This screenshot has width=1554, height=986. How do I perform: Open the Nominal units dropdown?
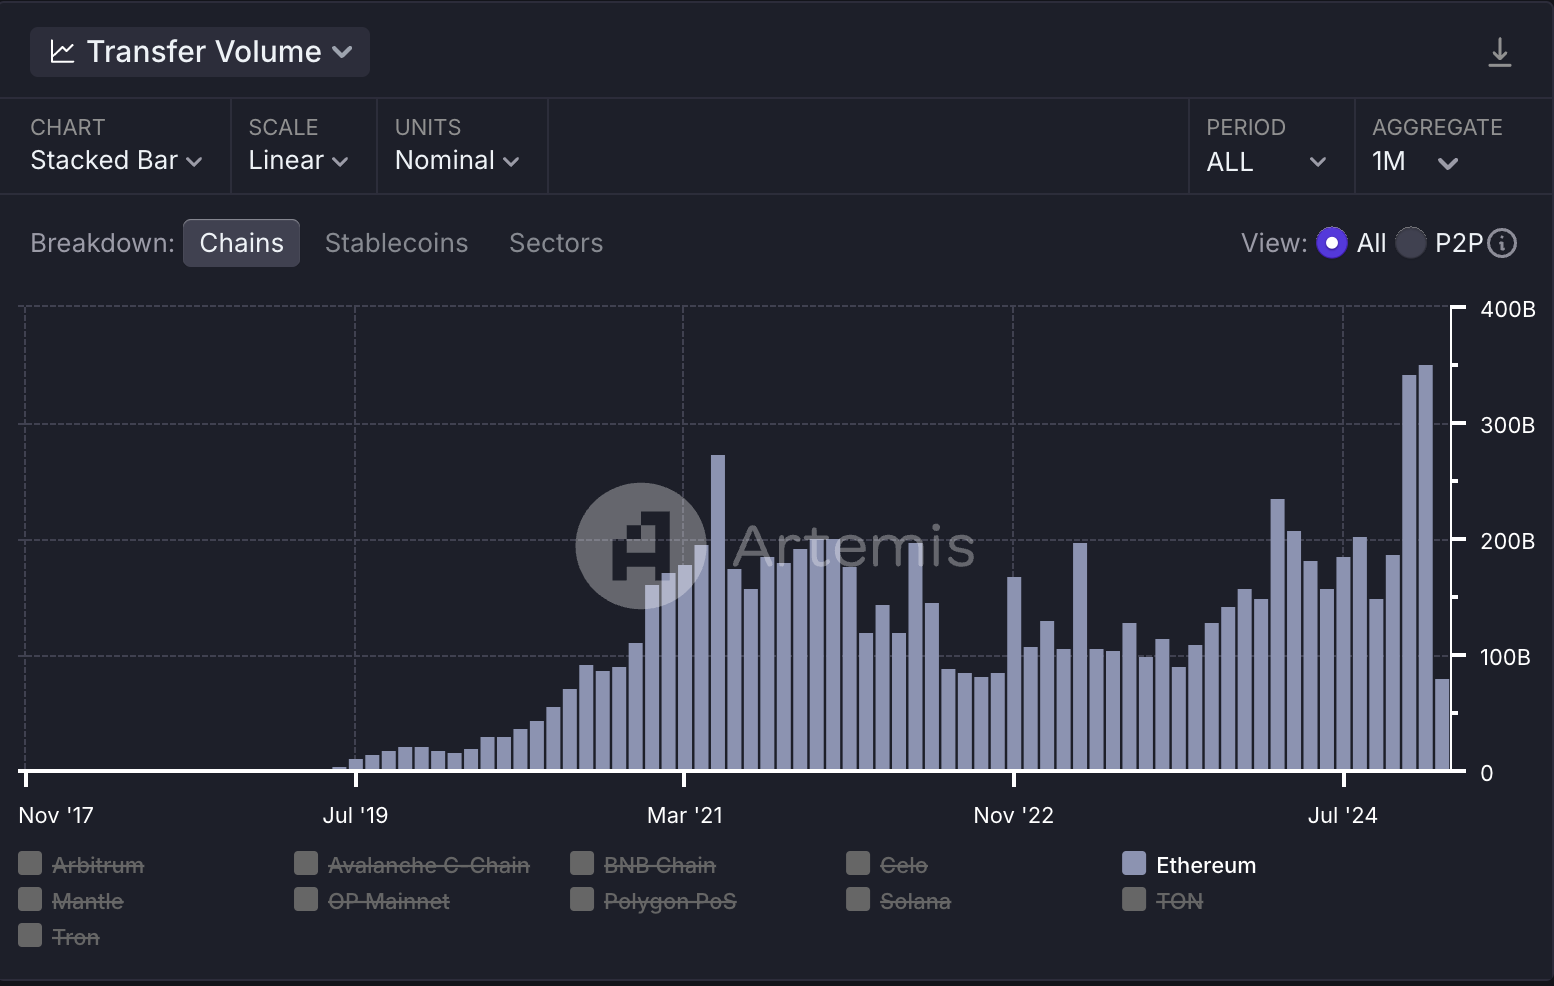coord(457,160)
